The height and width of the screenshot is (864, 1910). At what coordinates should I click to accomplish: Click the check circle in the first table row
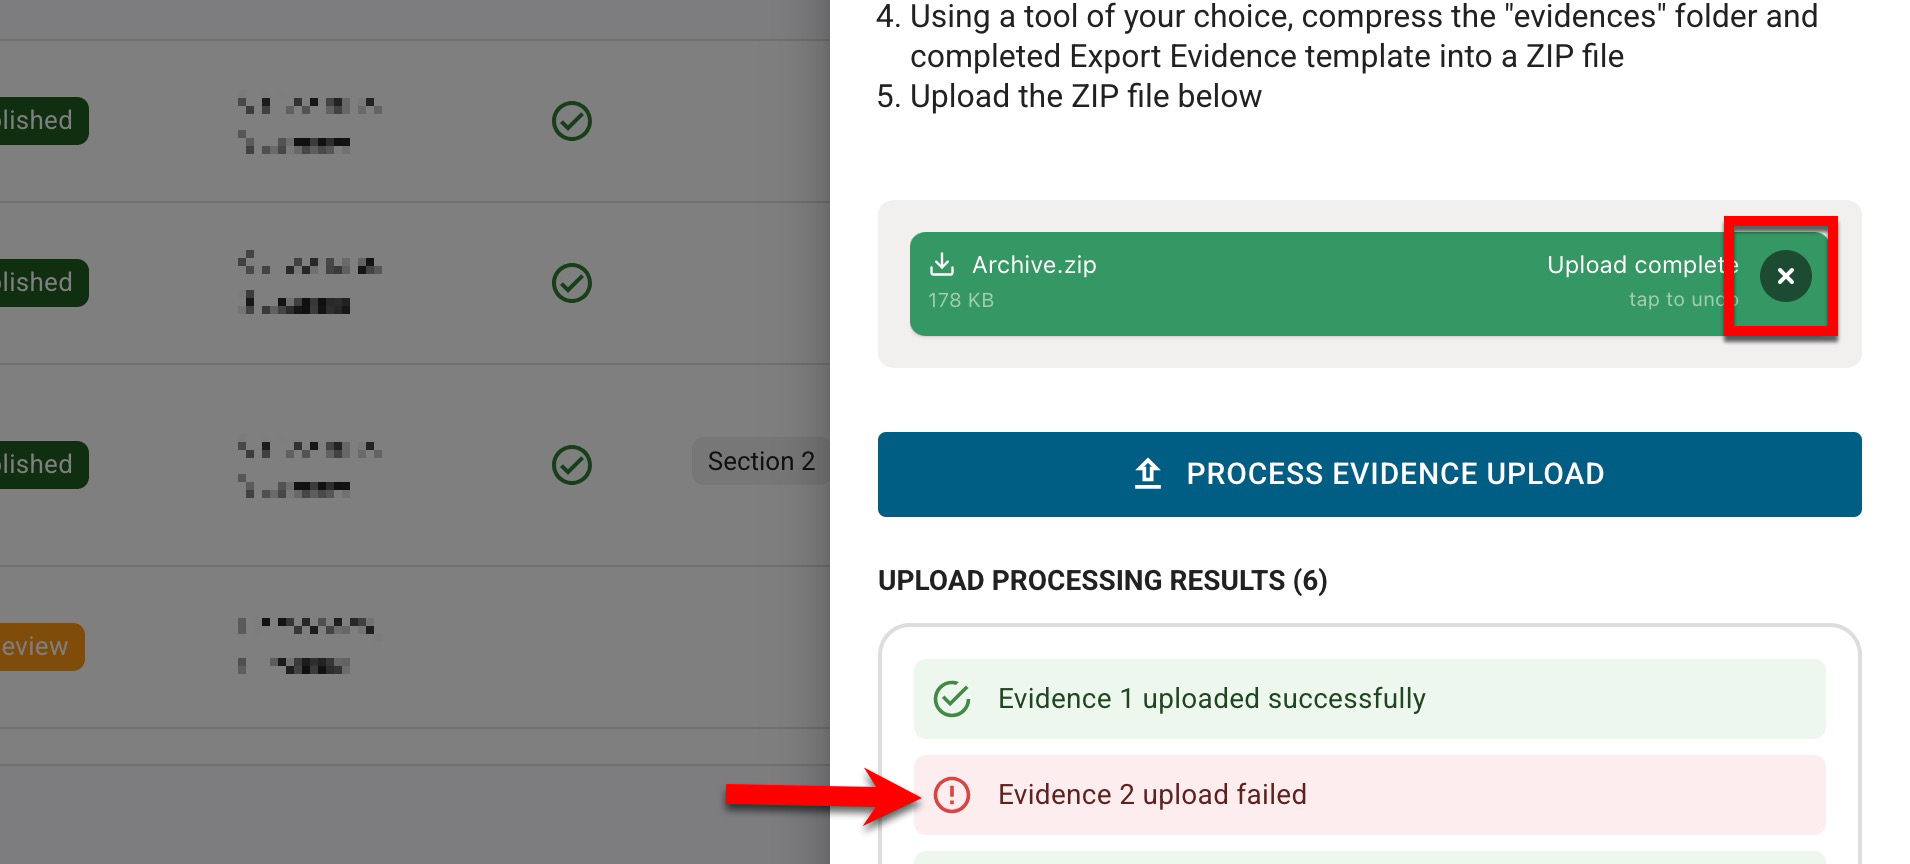tap(572, 121)
